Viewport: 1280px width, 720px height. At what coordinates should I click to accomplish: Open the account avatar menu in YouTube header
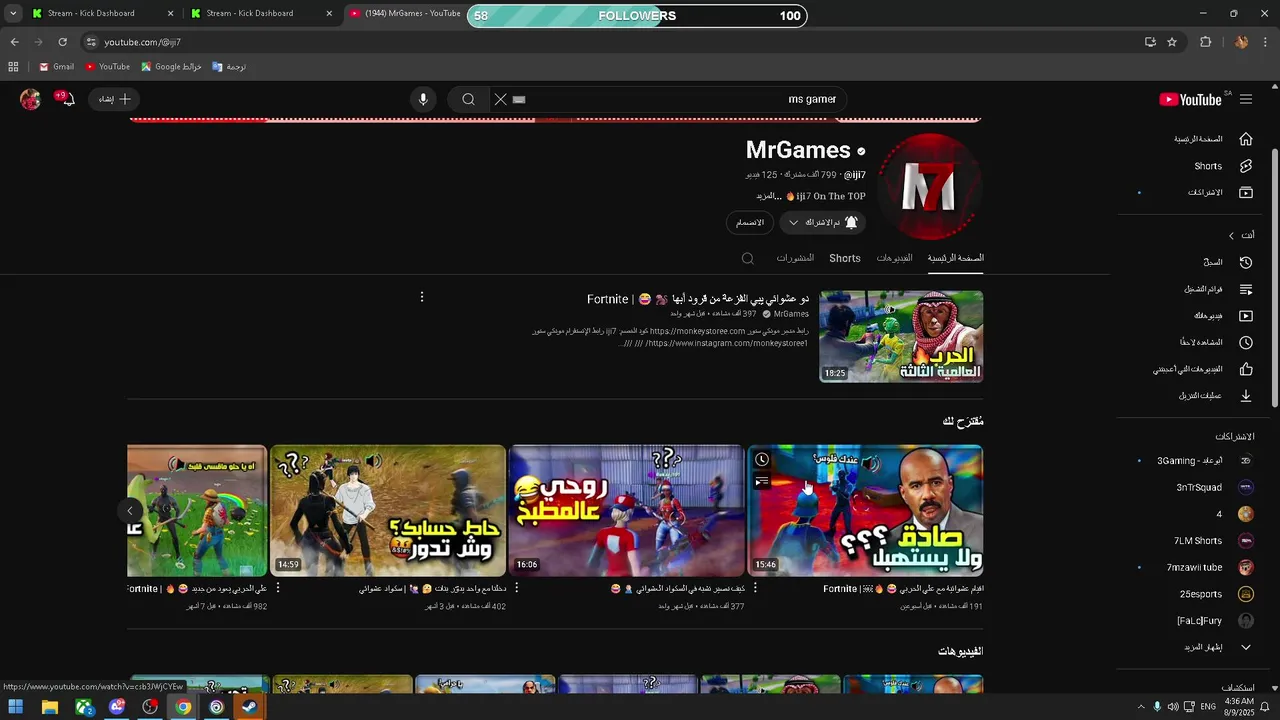(31, 99)
